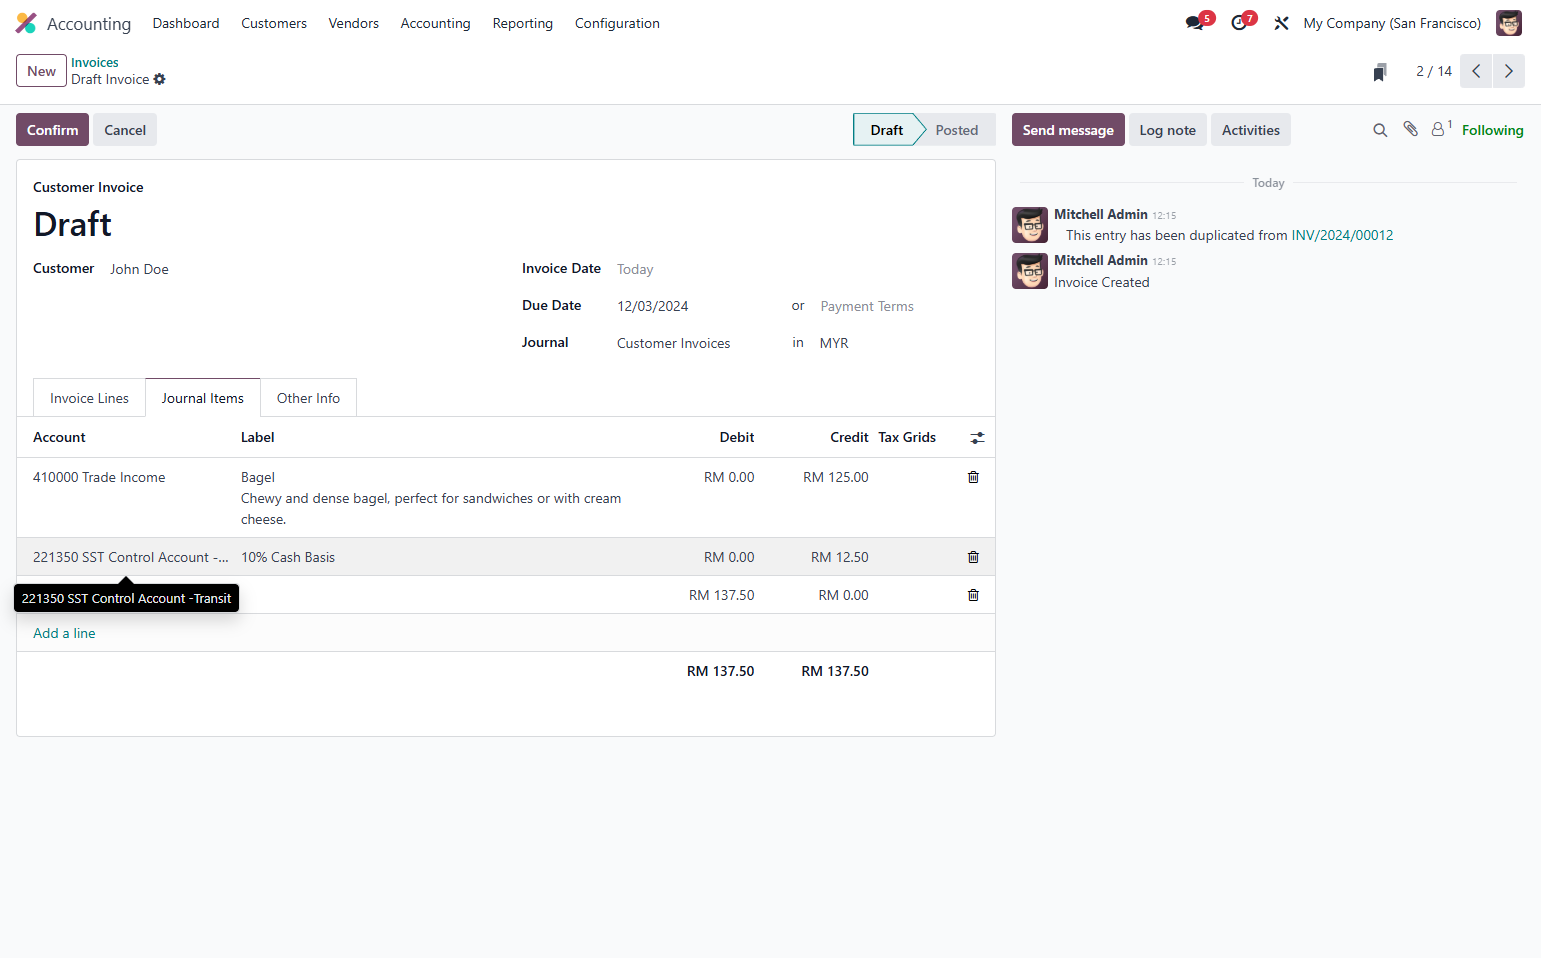Image resolution: width=1541 pixels, height=958 pixels.
Task: Click the bookmark icon near pager
Action: [1380, 72]
